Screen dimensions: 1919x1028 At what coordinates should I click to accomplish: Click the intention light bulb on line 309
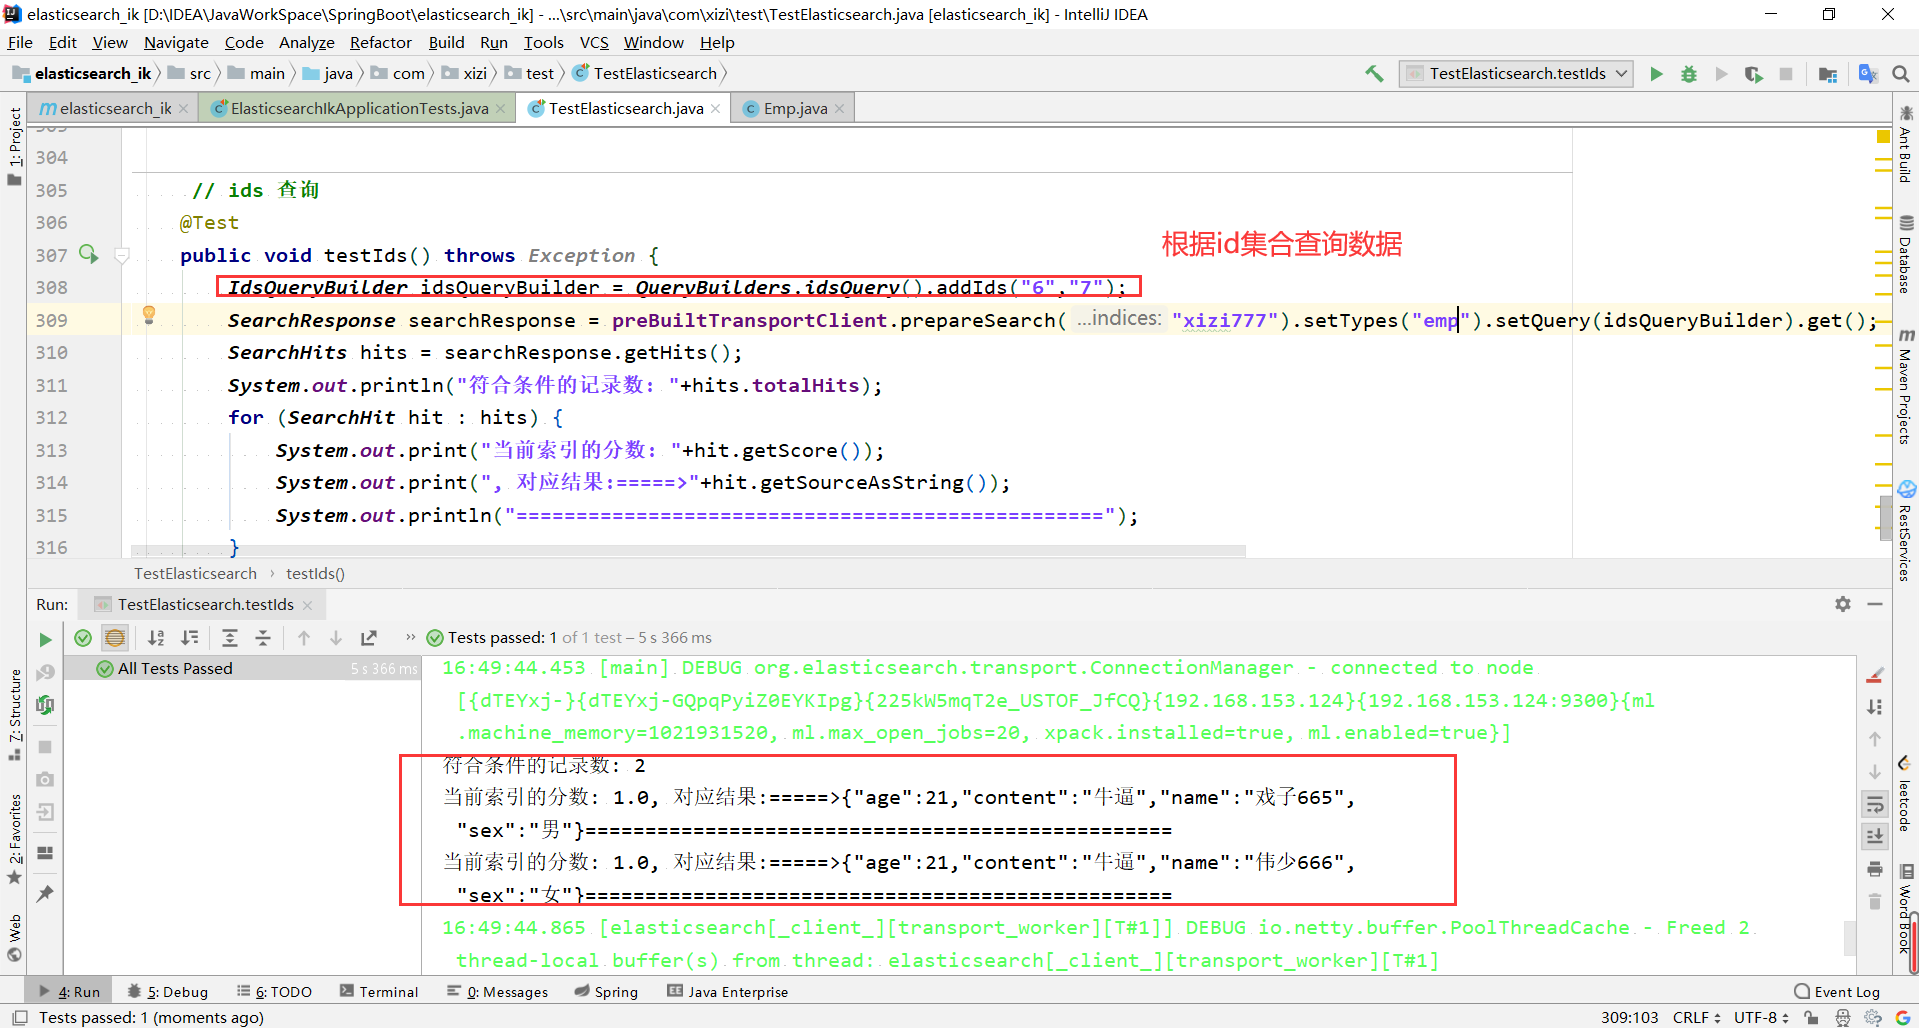(x=149, y=315)
